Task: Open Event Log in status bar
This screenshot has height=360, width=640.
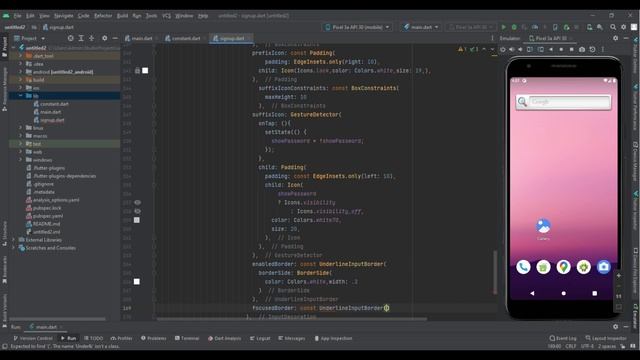Action: click(563, 338)
